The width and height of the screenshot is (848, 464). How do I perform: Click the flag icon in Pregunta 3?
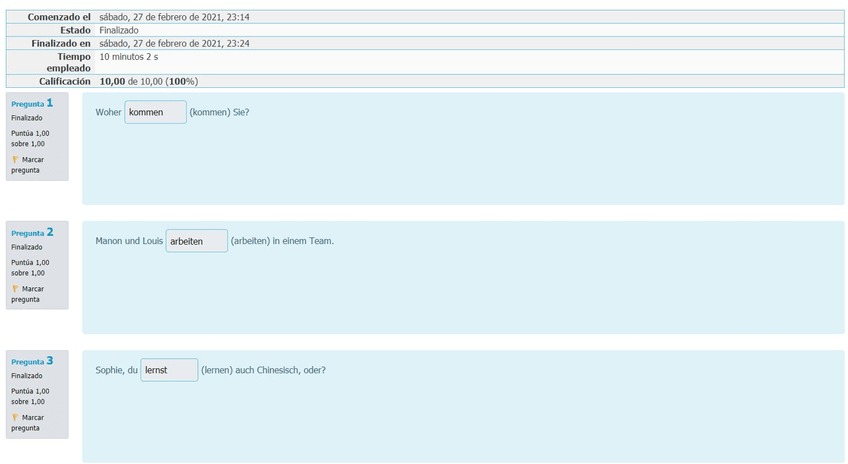(15, 417)
